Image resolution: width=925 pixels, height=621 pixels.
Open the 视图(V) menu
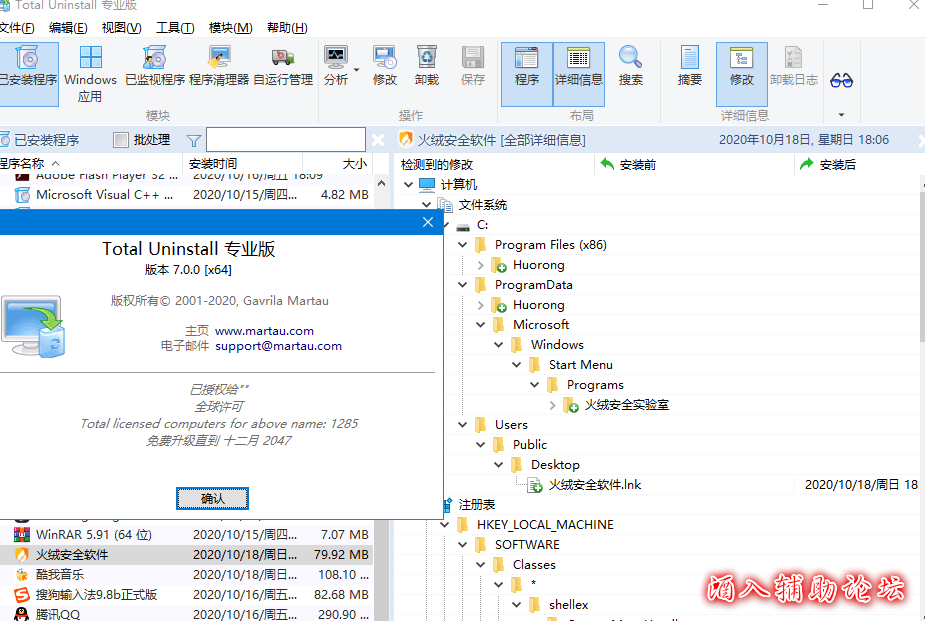(122, 28)
